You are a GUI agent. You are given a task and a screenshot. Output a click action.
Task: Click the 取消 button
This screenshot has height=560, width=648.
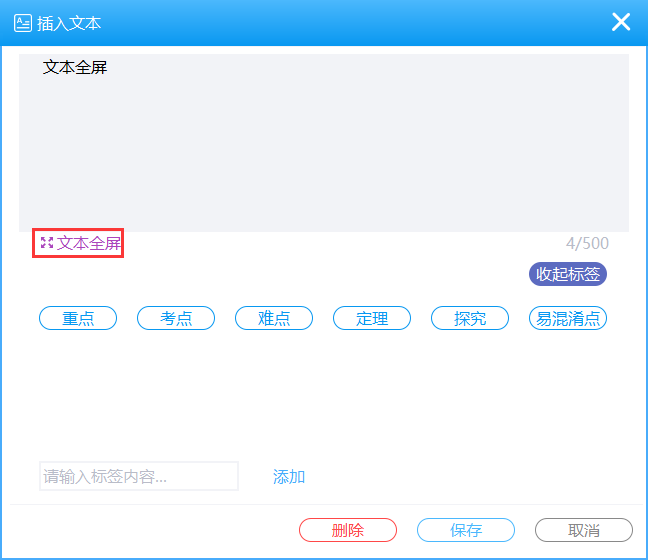[x=584, y=530]
